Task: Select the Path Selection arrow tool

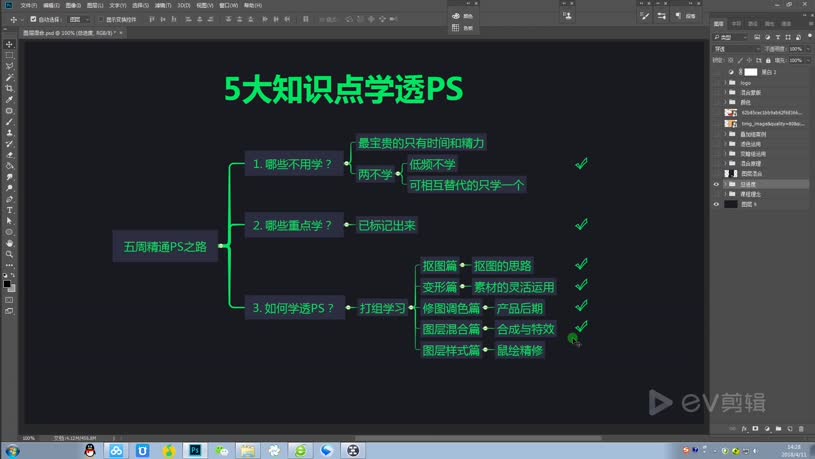Action: tap(9, 221)
